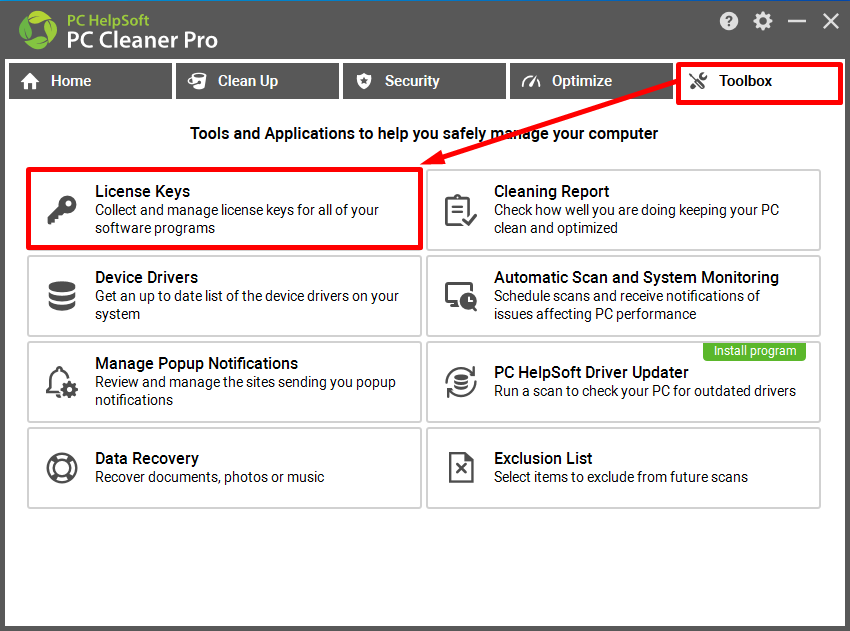Open the settings gear icon
Screen dimensions: 850x631
point(763,21)
